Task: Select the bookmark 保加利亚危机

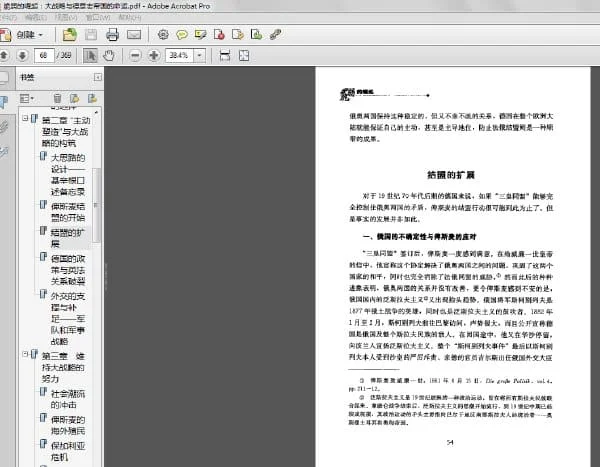Action: point(68,451)
